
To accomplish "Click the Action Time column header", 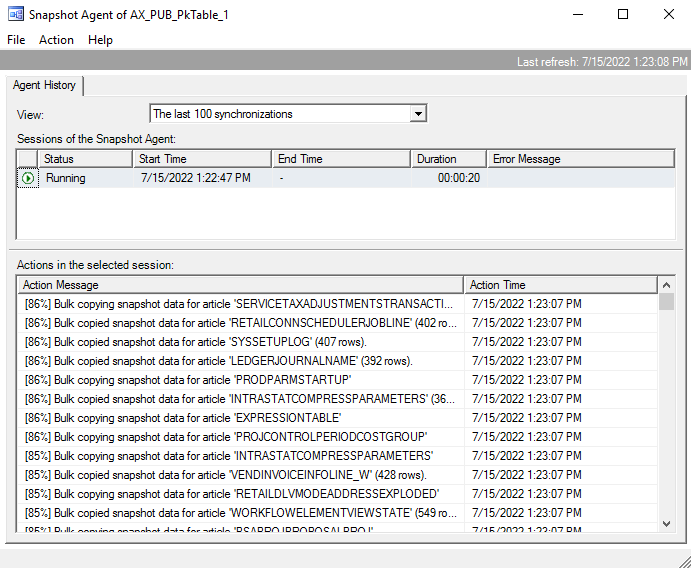I will [x=561, y=285].
